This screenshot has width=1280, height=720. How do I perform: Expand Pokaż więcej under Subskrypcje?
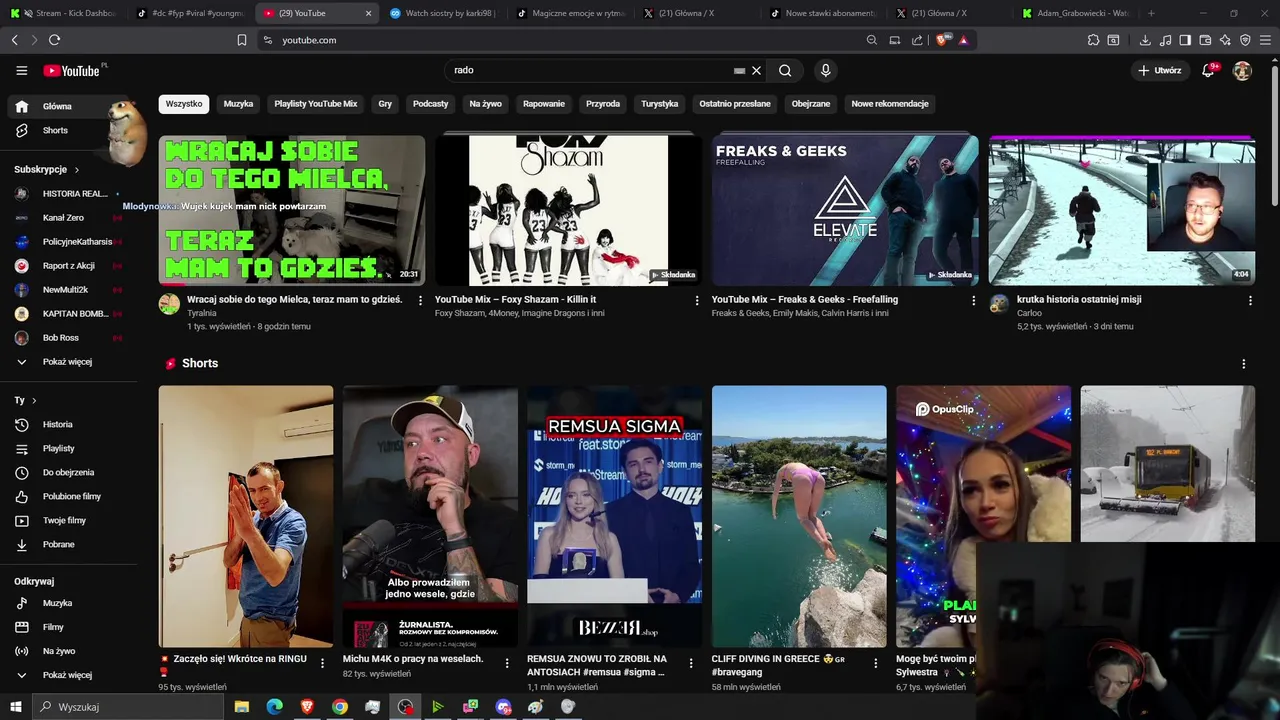(x=68, y=361)
